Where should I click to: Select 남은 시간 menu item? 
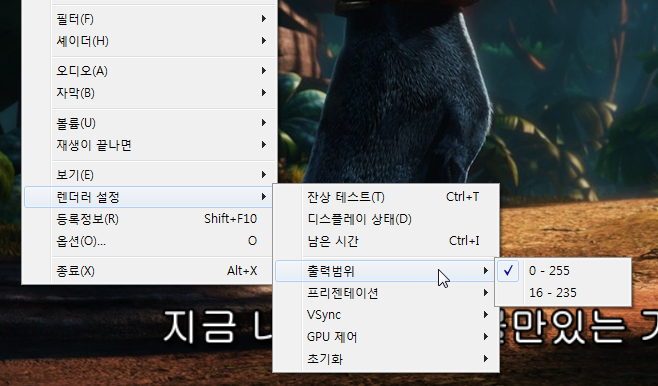pyautogui.click(x=386, y=241)
